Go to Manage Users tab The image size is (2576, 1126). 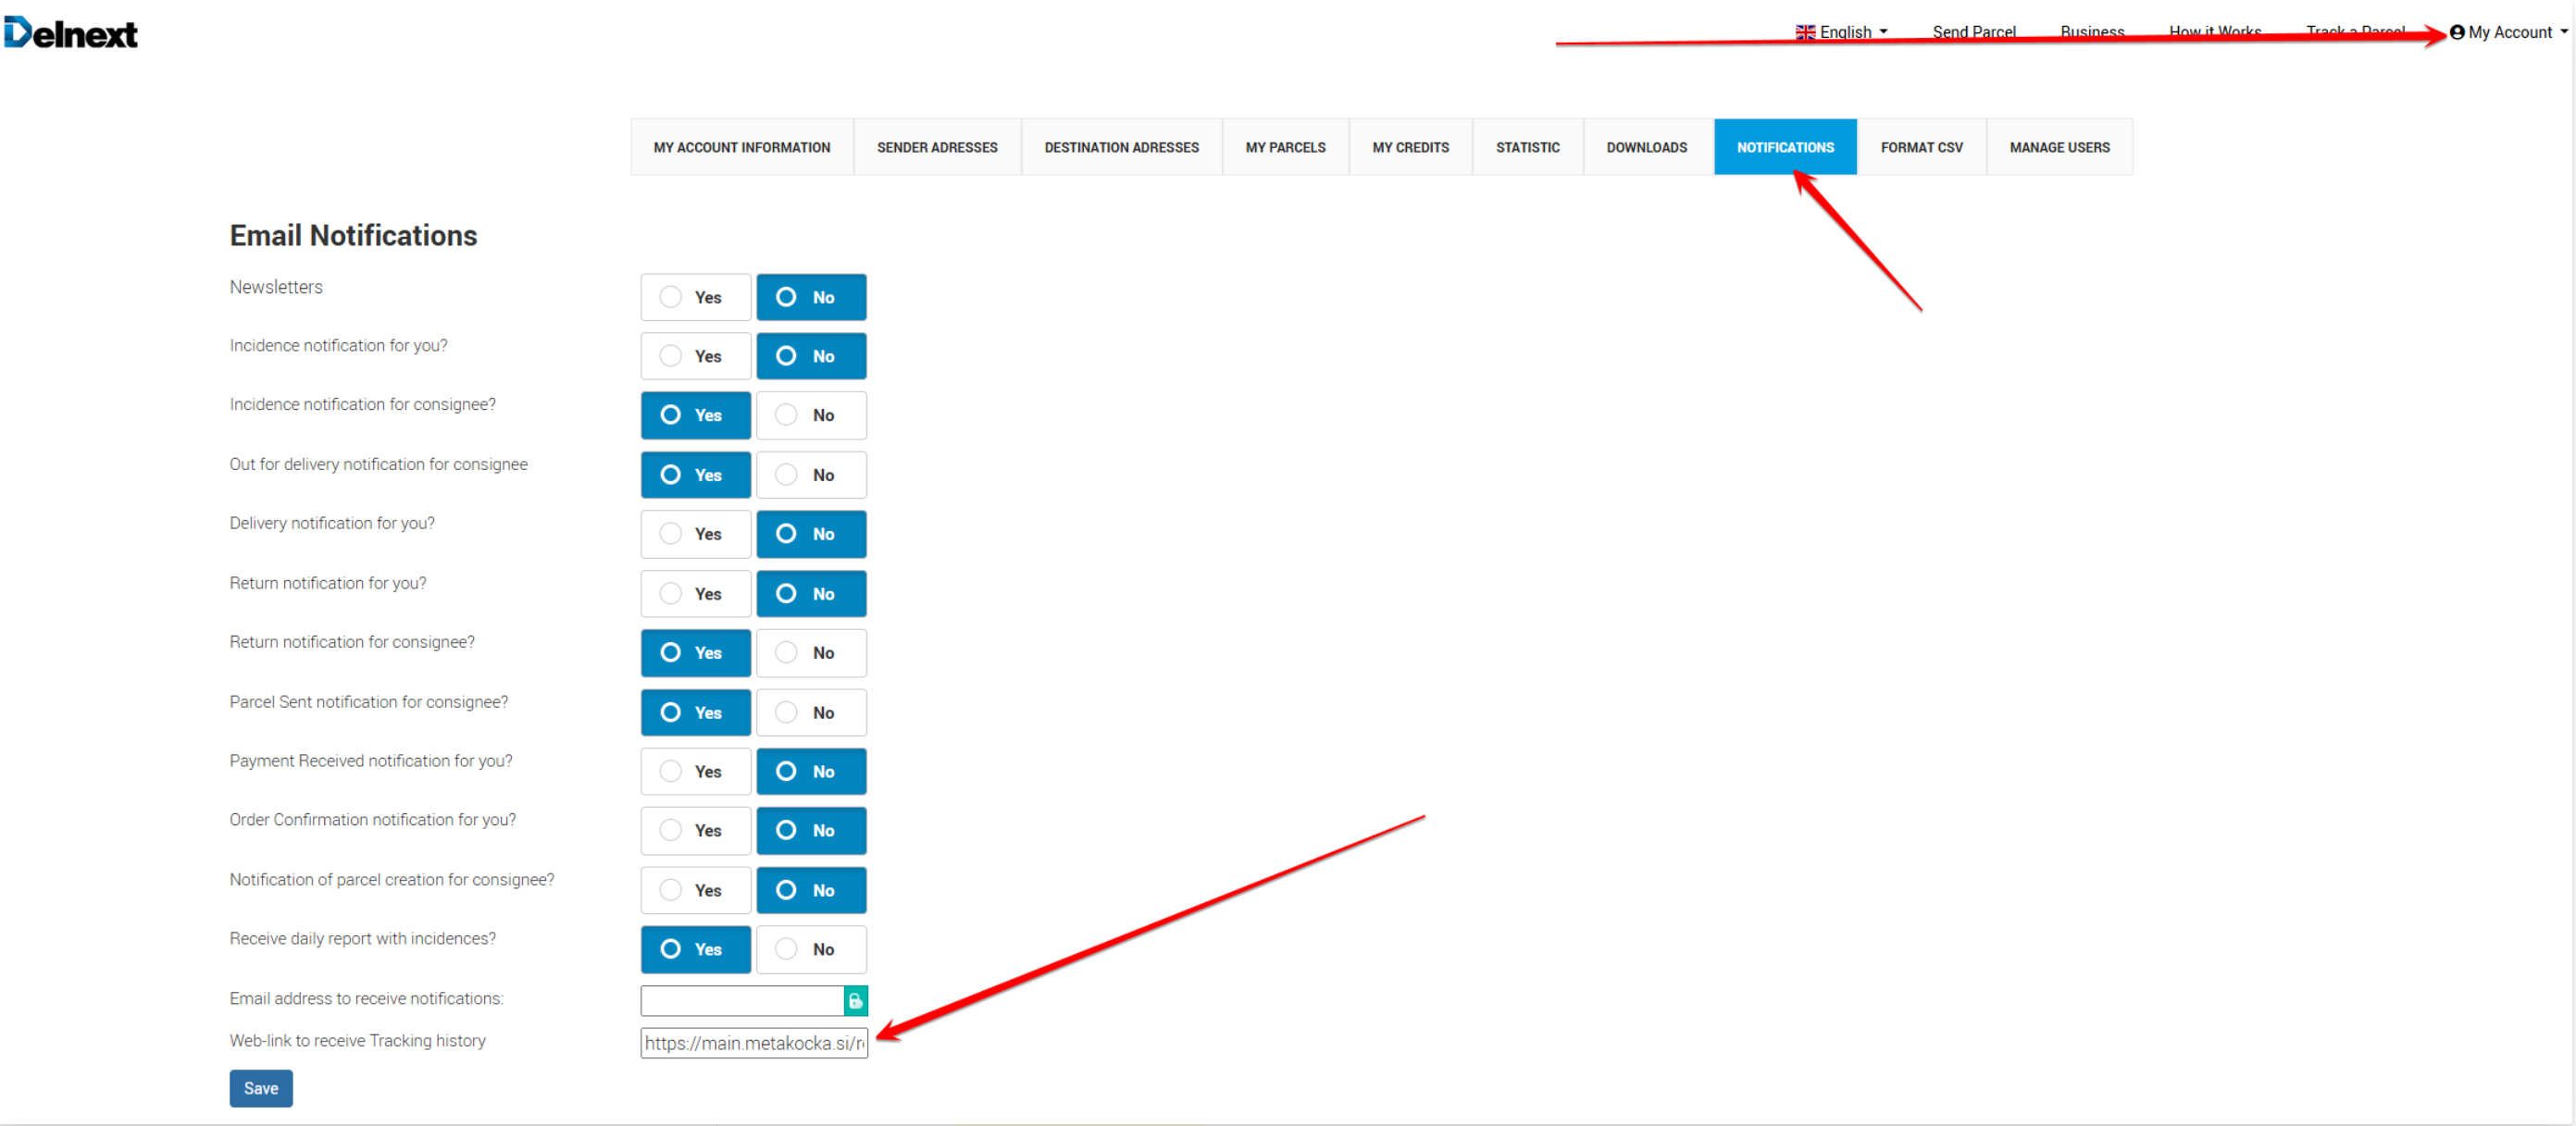tap(2059, 147)
